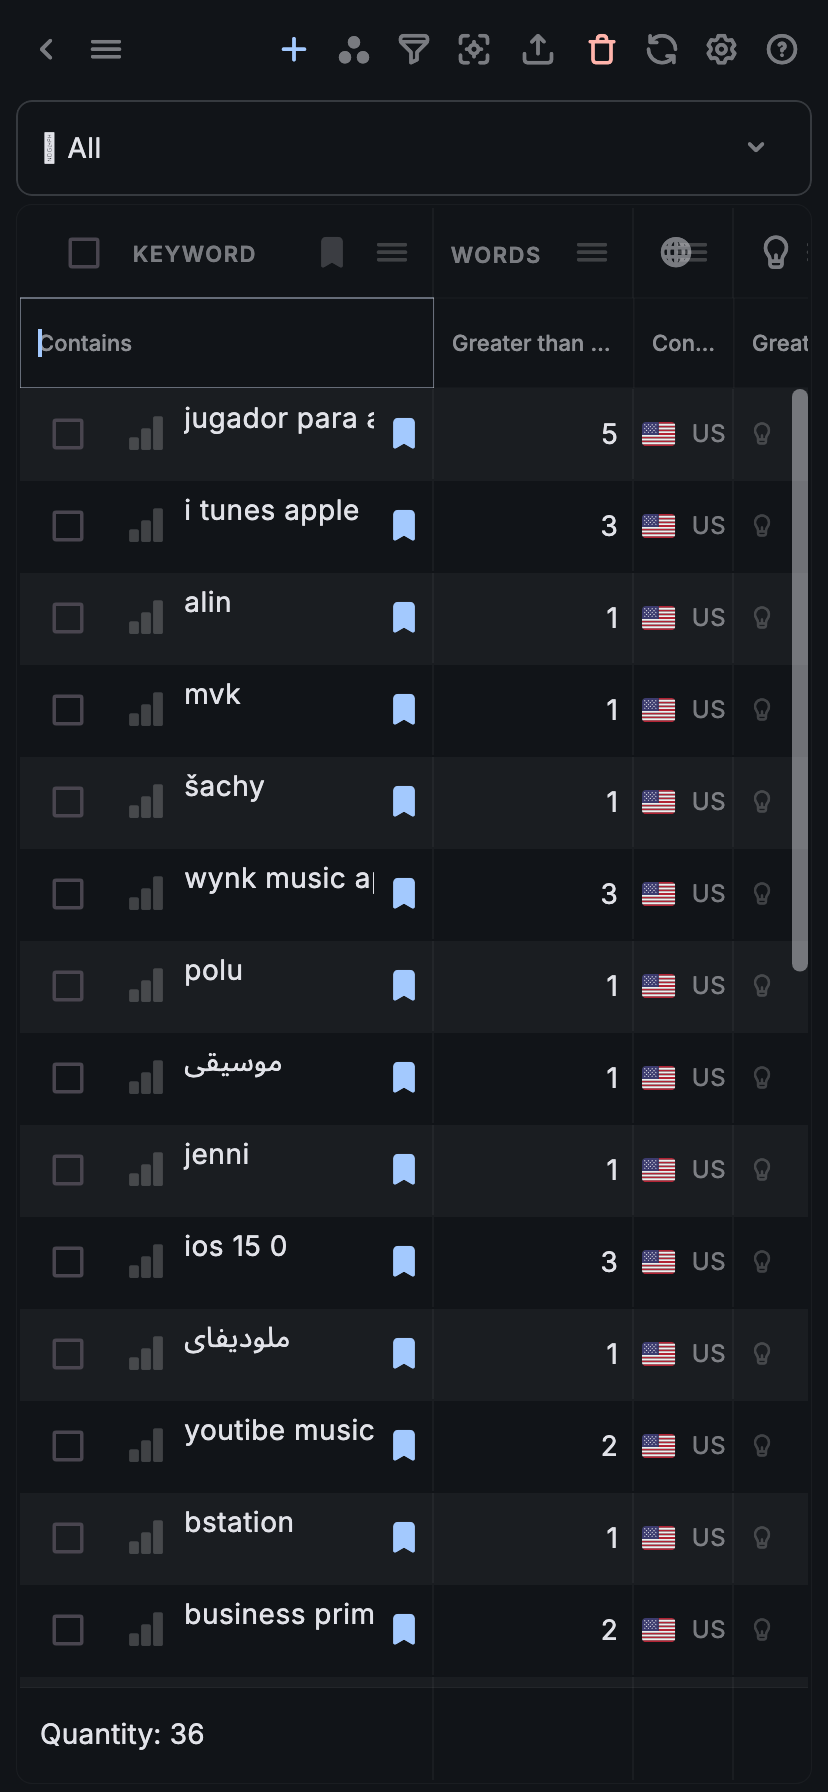Unbookmark the "i tunes apple" keyword
Image resolution: width=828 pixels, height=1792 pixels.
point(403,525)
